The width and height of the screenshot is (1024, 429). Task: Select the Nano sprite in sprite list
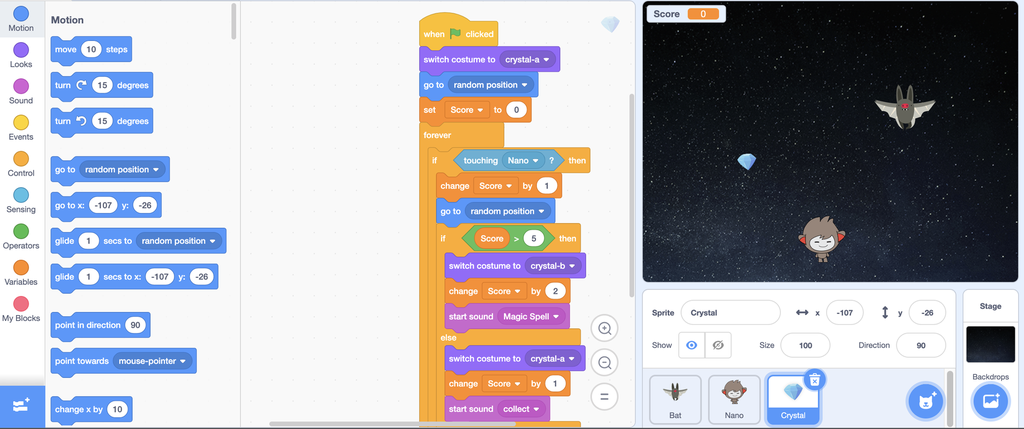734,398
